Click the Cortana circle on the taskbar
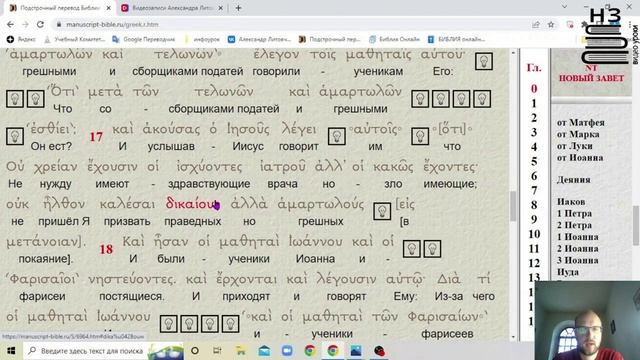 195,351
